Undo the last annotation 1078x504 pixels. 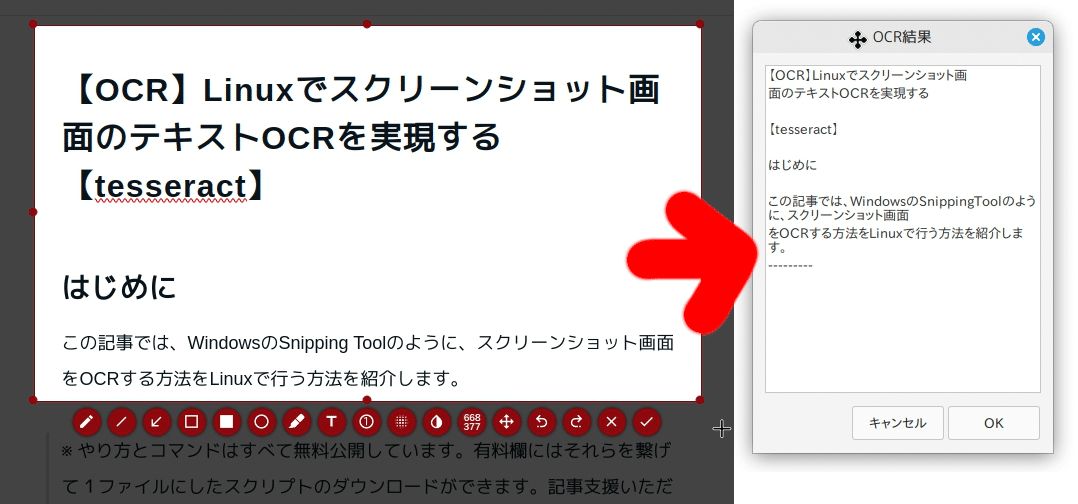click(x=542, y=422)
